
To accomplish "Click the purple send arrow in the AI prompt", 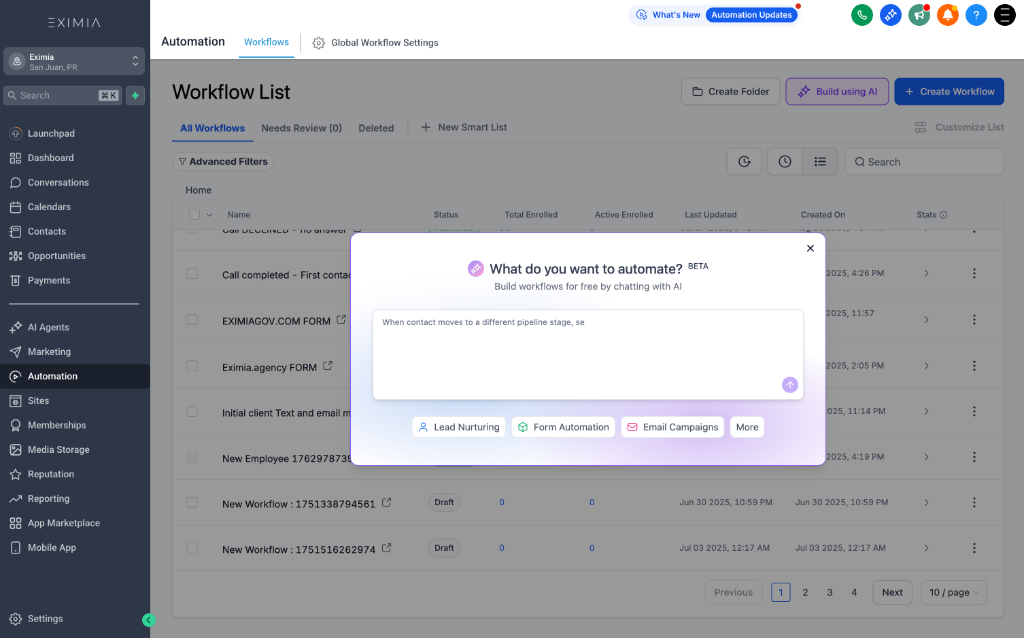I will tap(789, 385).
